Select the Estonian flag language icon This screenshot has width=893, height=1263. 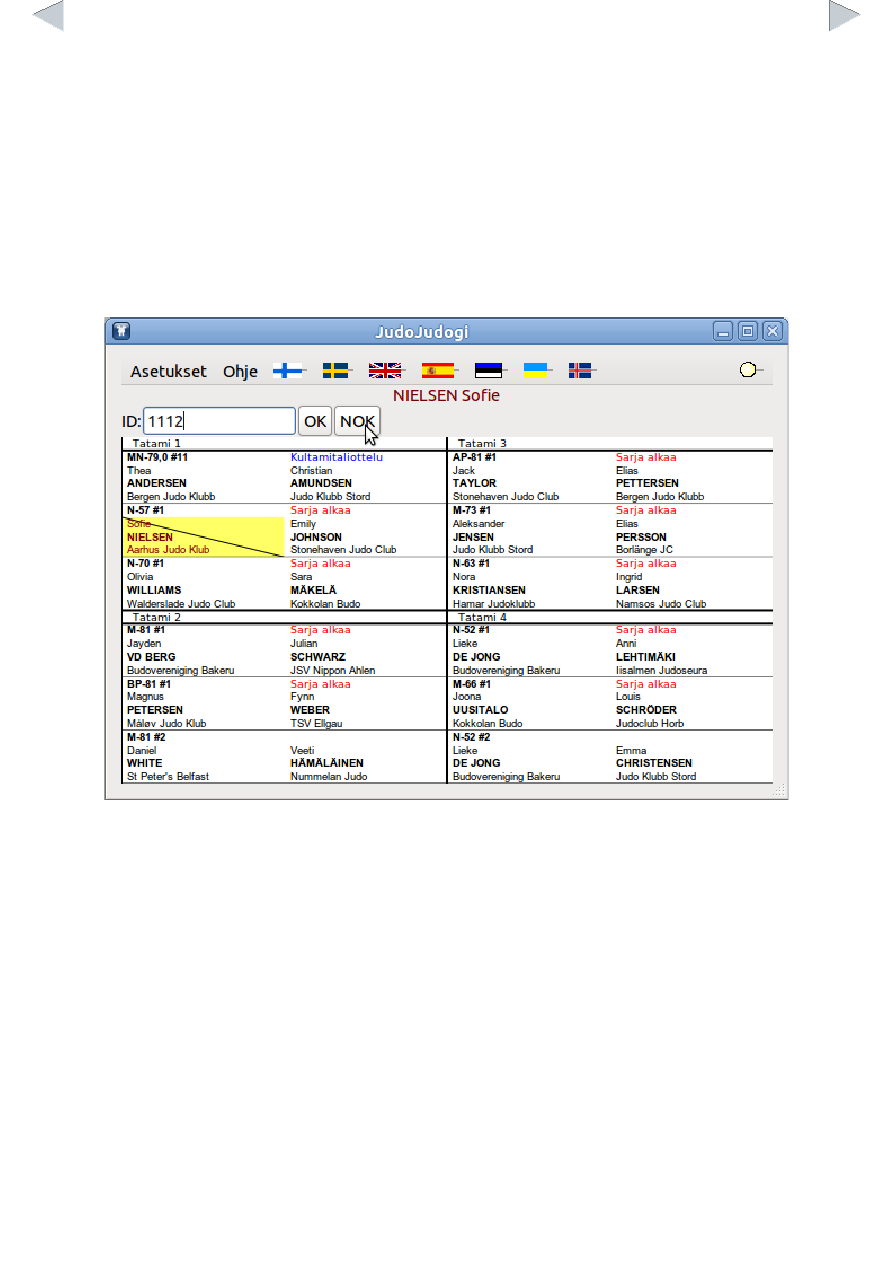(x=488, y=371)
